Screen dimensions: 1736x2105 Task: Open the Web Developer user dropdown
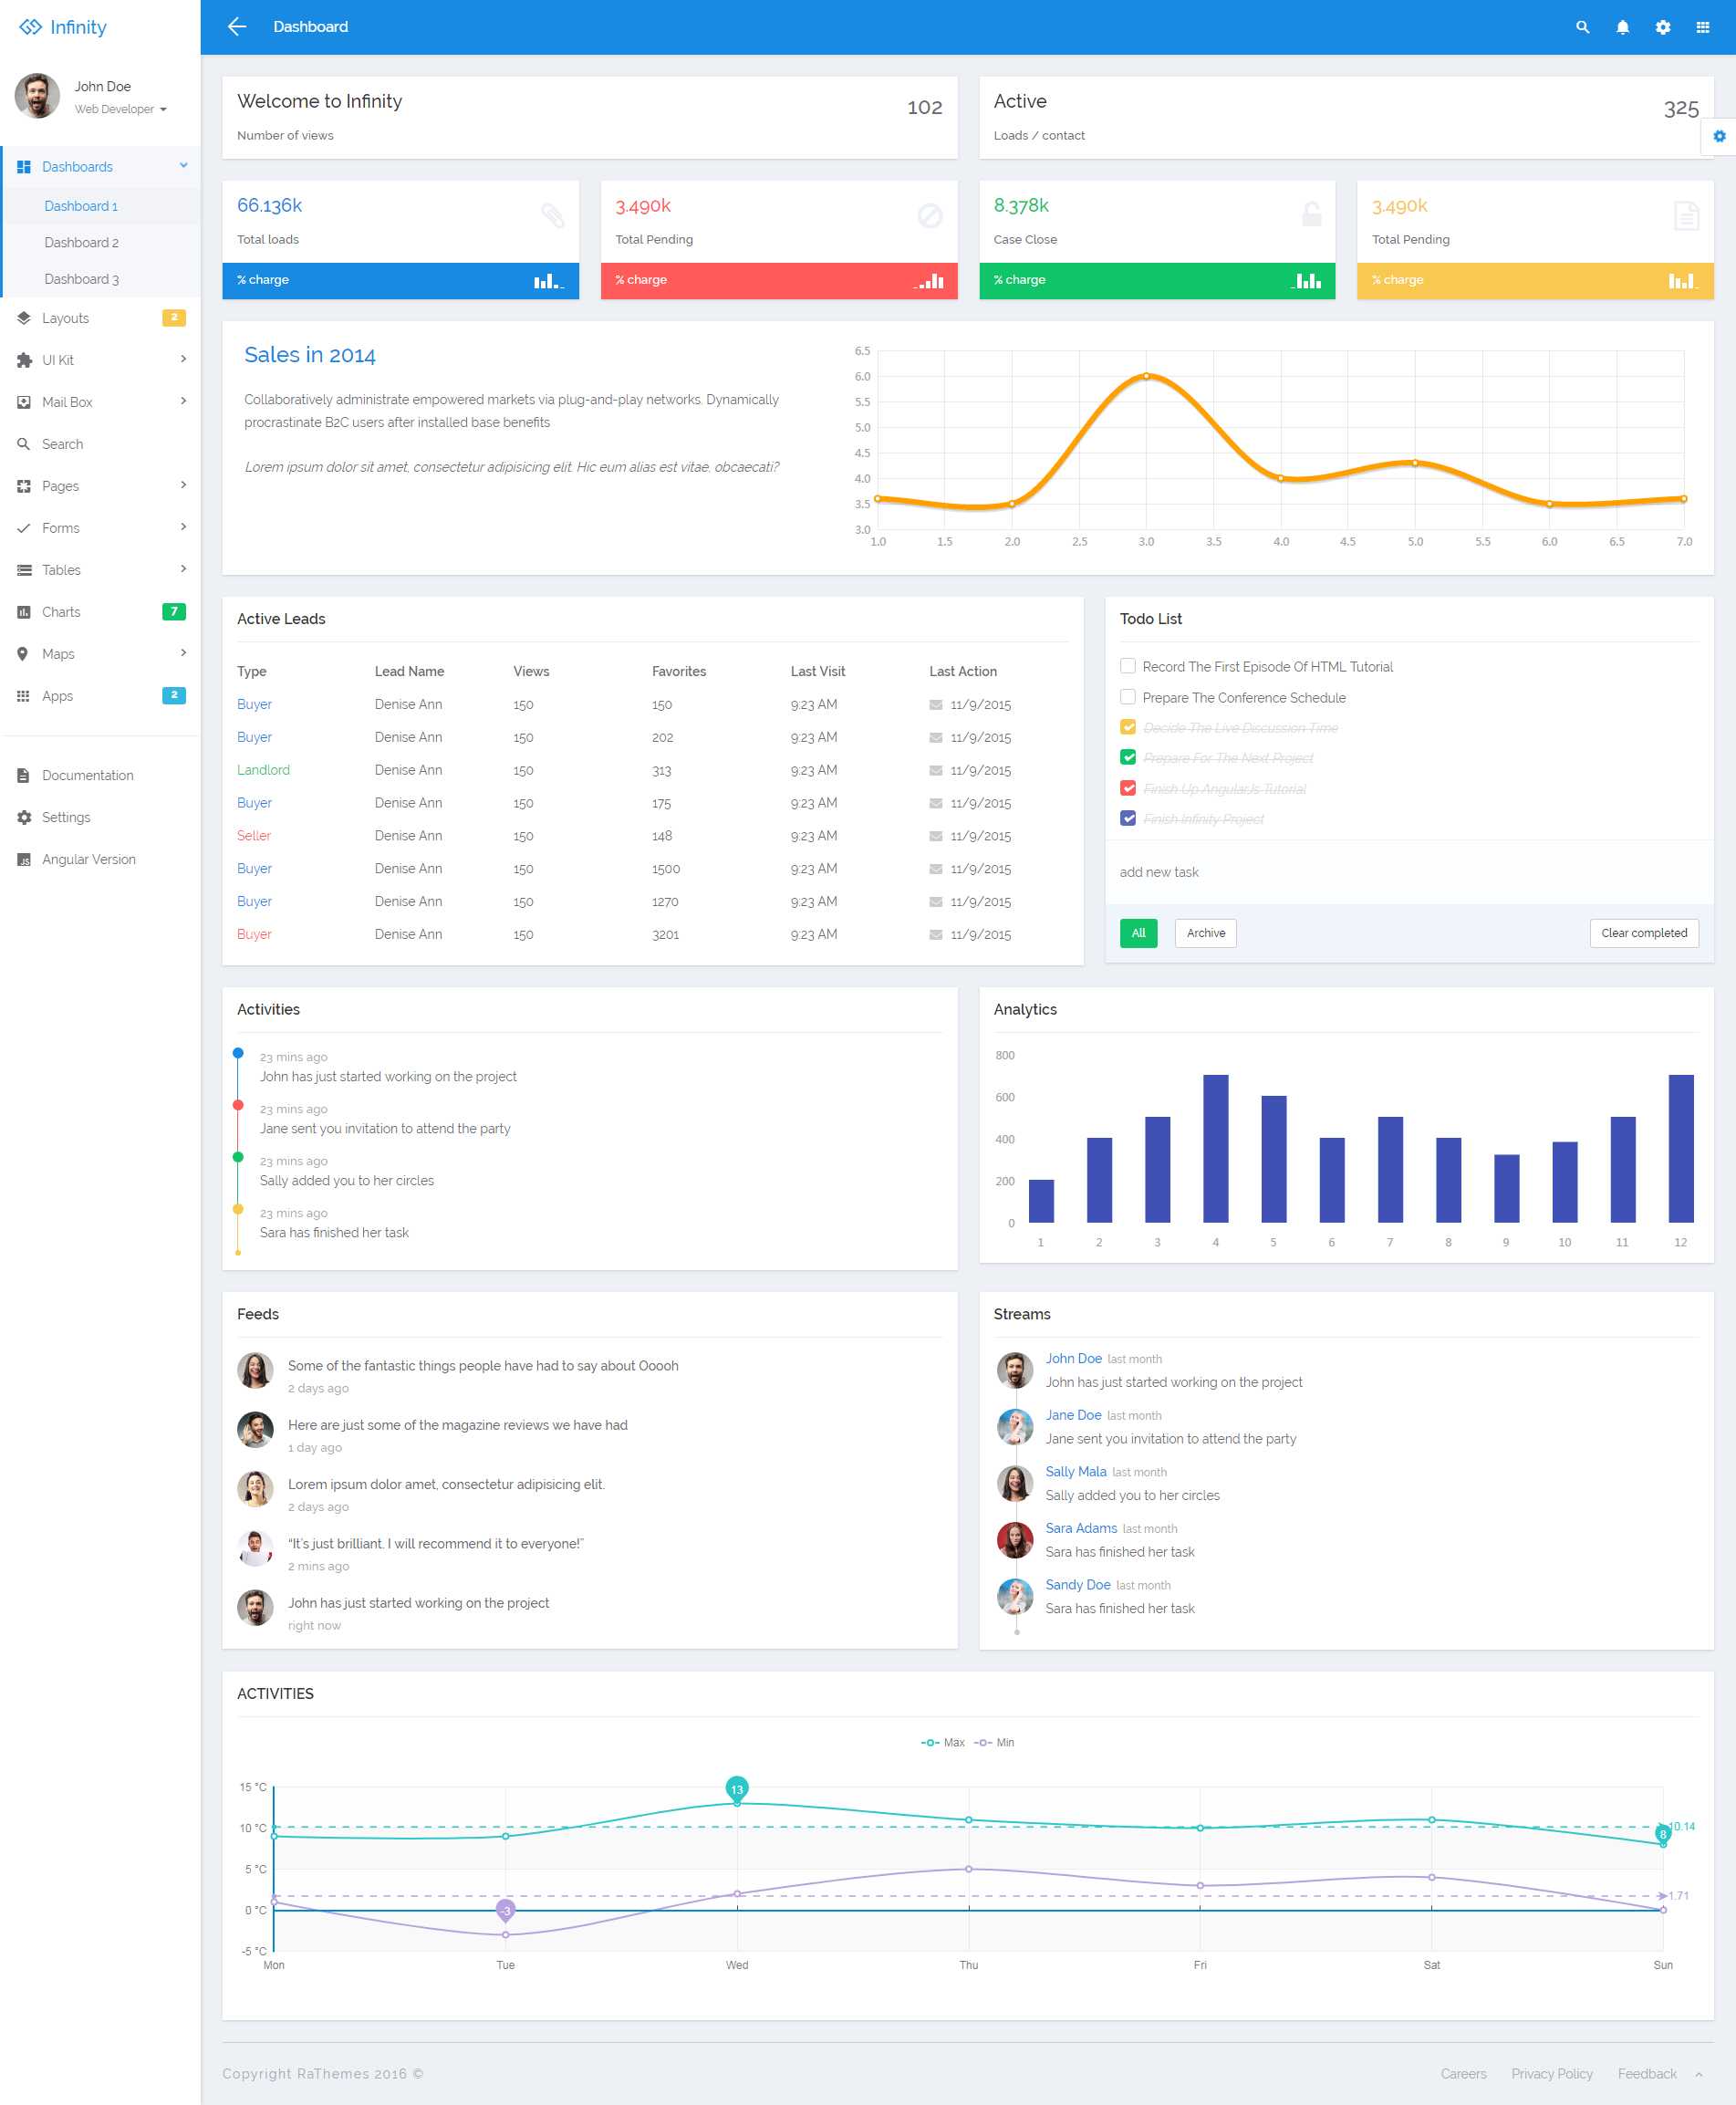[x=120, y=109]
